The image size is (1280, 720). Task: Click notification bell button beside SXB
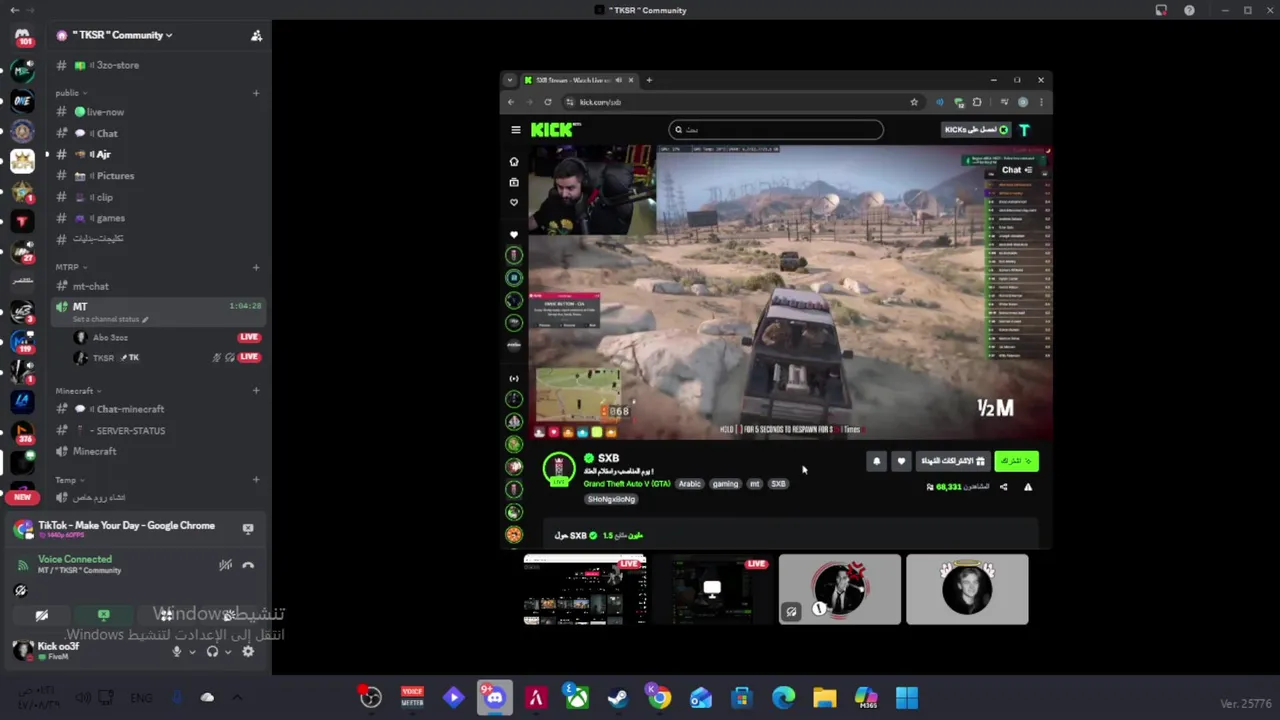click(877, 461)
